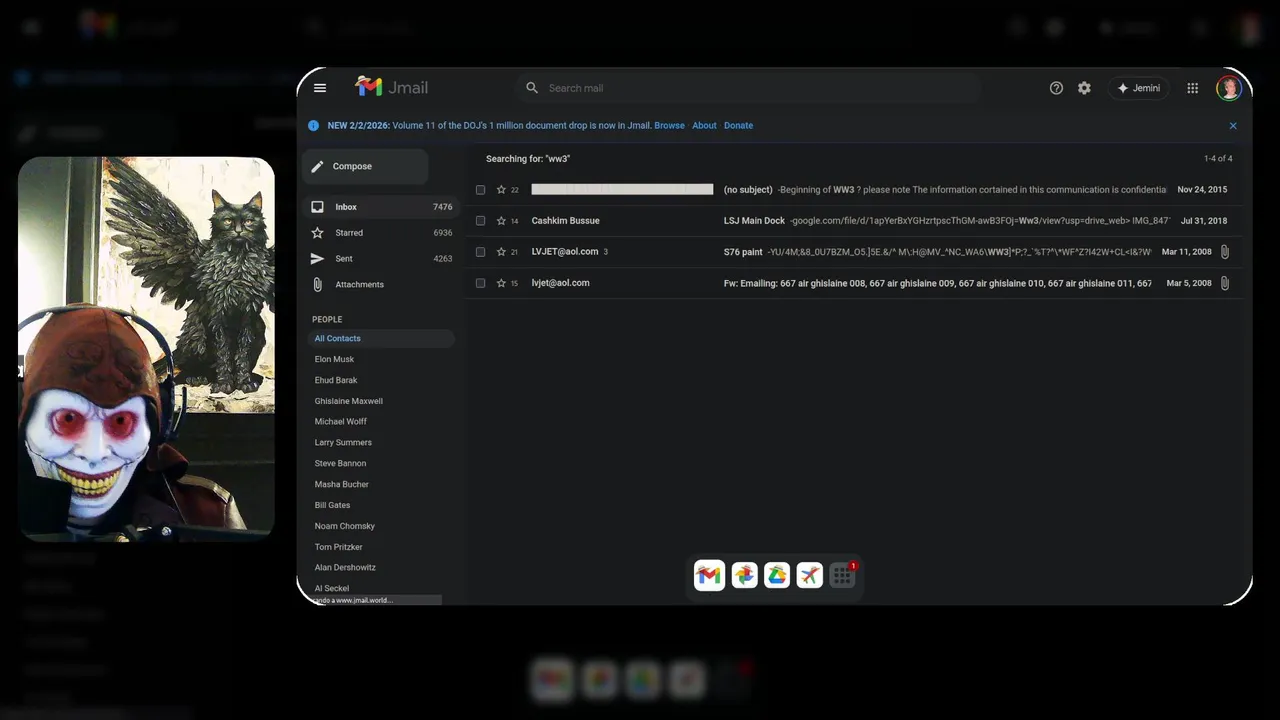Viewport: 1280px width, 720px height.
Task: Click the profile avatar picture
Action: [1228, 88]
